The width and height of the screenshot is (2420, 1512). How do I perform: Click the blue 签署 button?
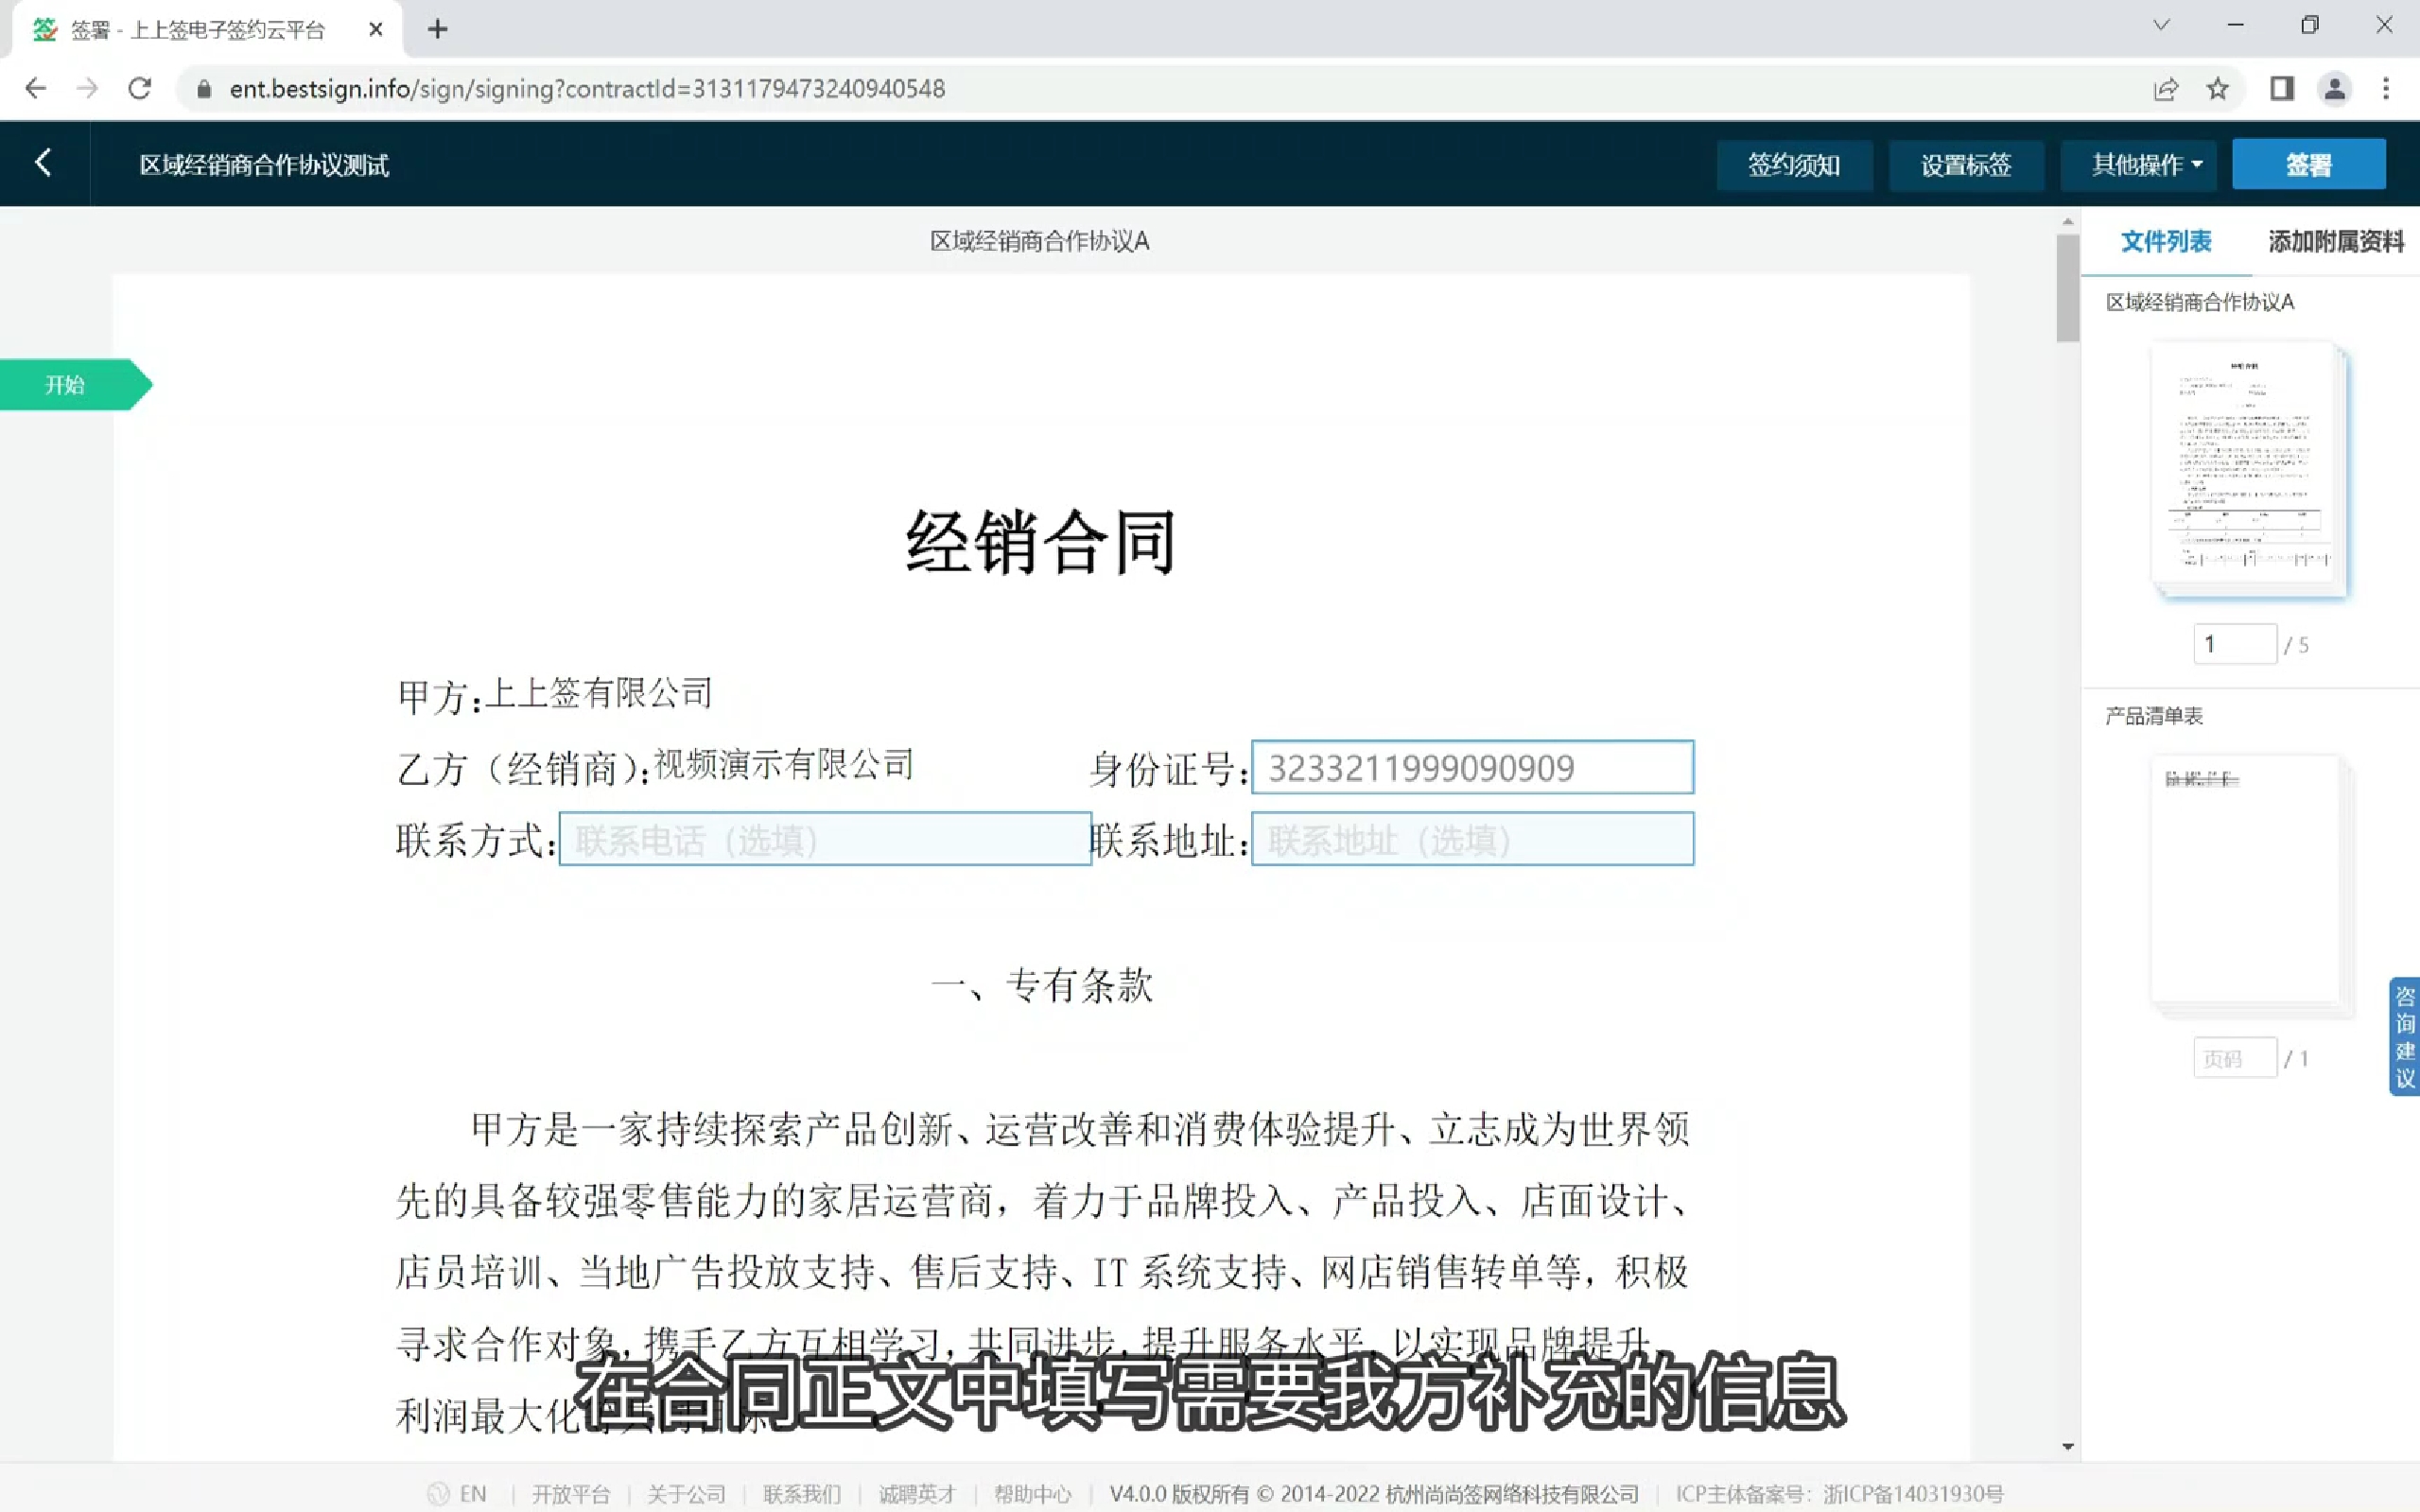click(2308, 164)
